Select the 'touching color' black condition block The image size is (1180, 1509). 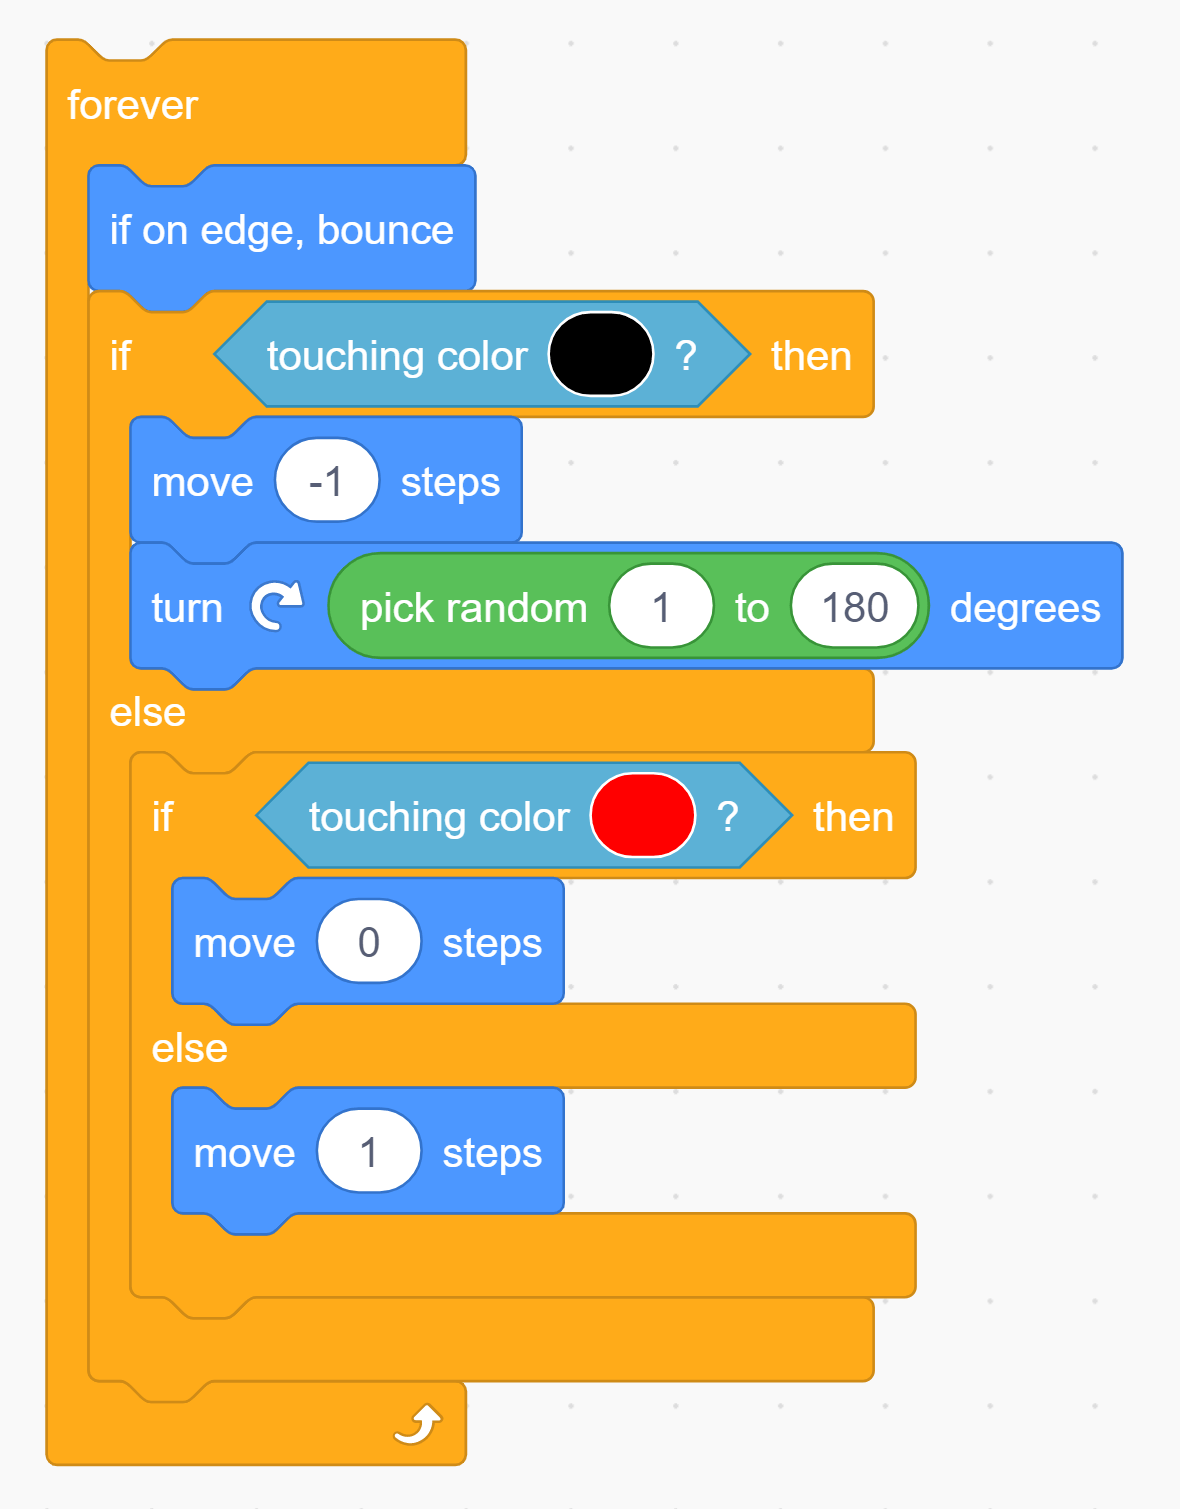click(396, 356)
